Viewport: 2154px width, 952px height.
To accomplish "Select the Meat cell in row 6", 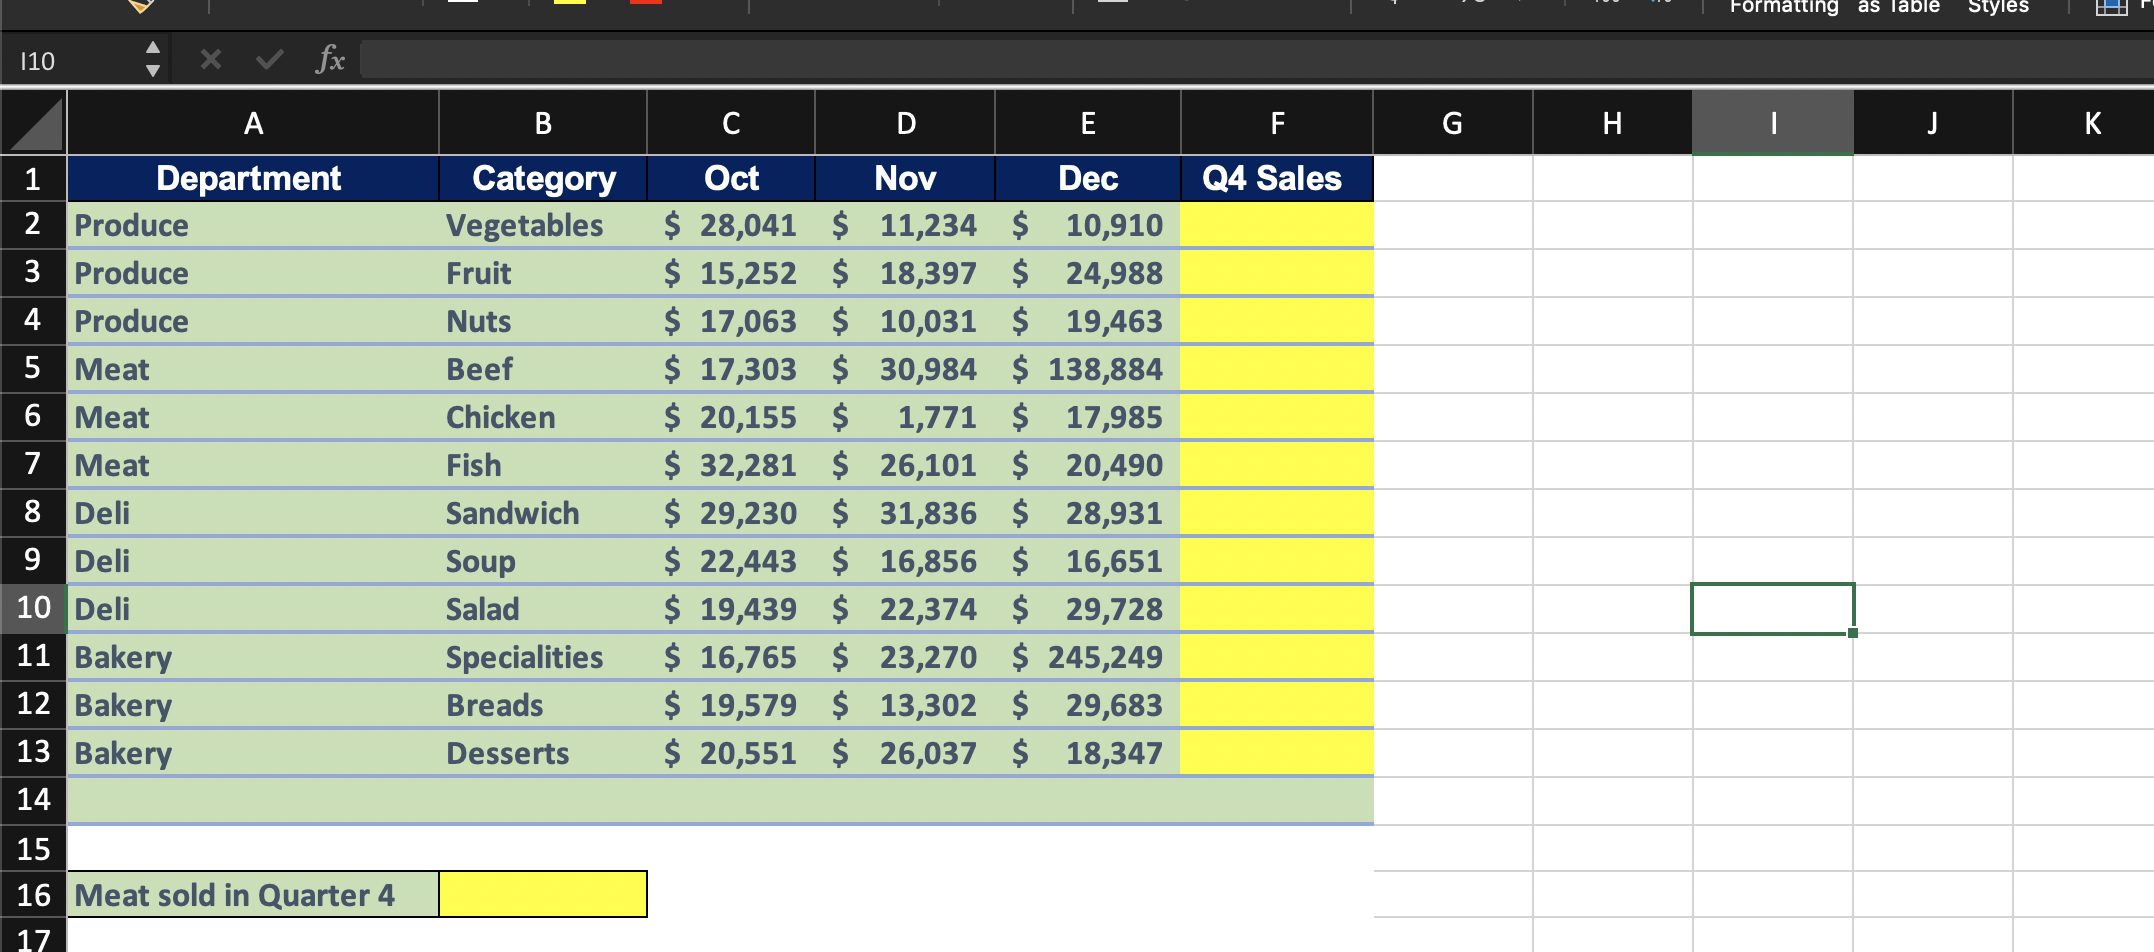I will [253, 418].
